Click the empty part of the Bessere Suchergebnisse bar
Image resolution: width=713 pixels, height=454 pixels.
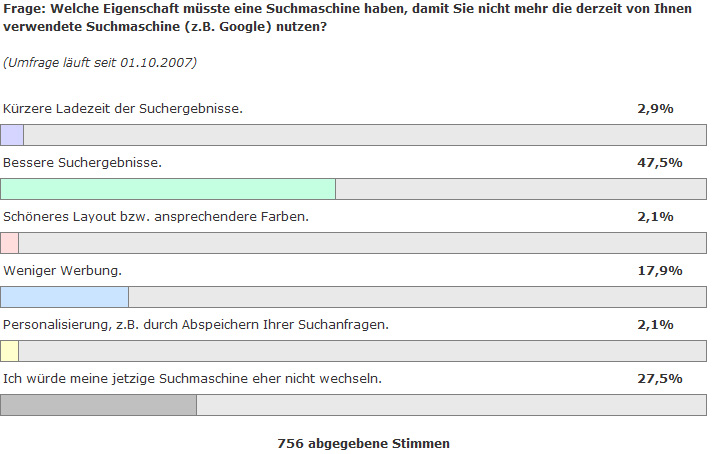pyautogui.click(x=520, y=189)
